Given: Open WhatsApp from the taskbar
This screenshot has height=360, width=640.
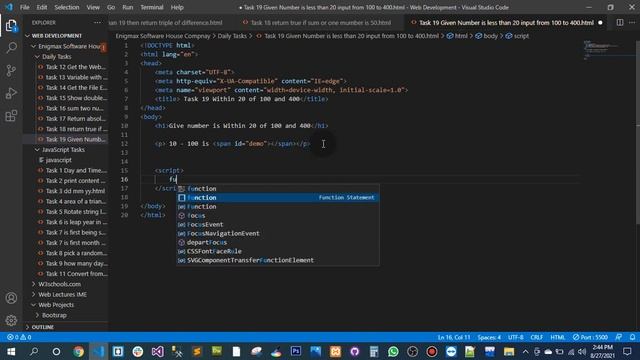Looking at the screenshot, I should click(x=393, y=351).
